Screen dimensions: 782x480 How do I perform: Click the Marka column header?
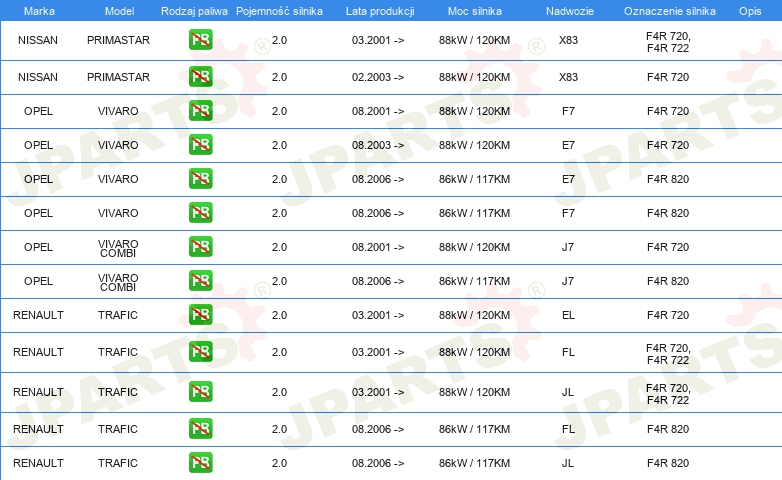click(x=39, y=11)
